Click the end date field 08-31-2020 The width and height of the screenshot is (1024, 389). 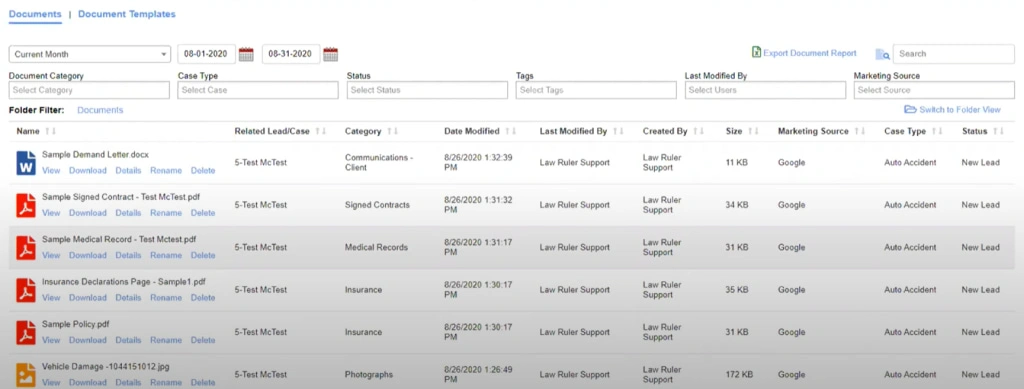291,54
